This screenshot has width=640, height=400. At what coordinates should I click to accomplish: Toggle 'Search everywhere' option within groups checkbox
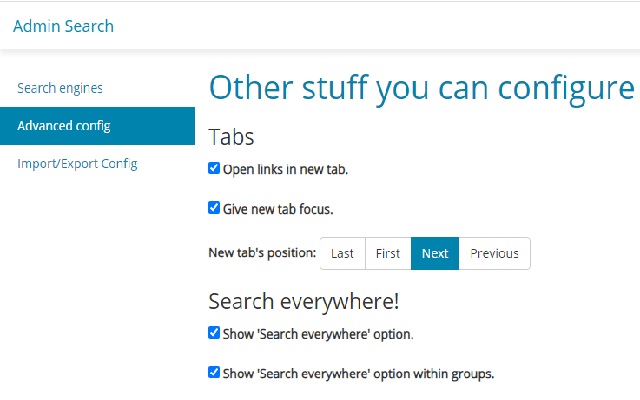[214, 372]
